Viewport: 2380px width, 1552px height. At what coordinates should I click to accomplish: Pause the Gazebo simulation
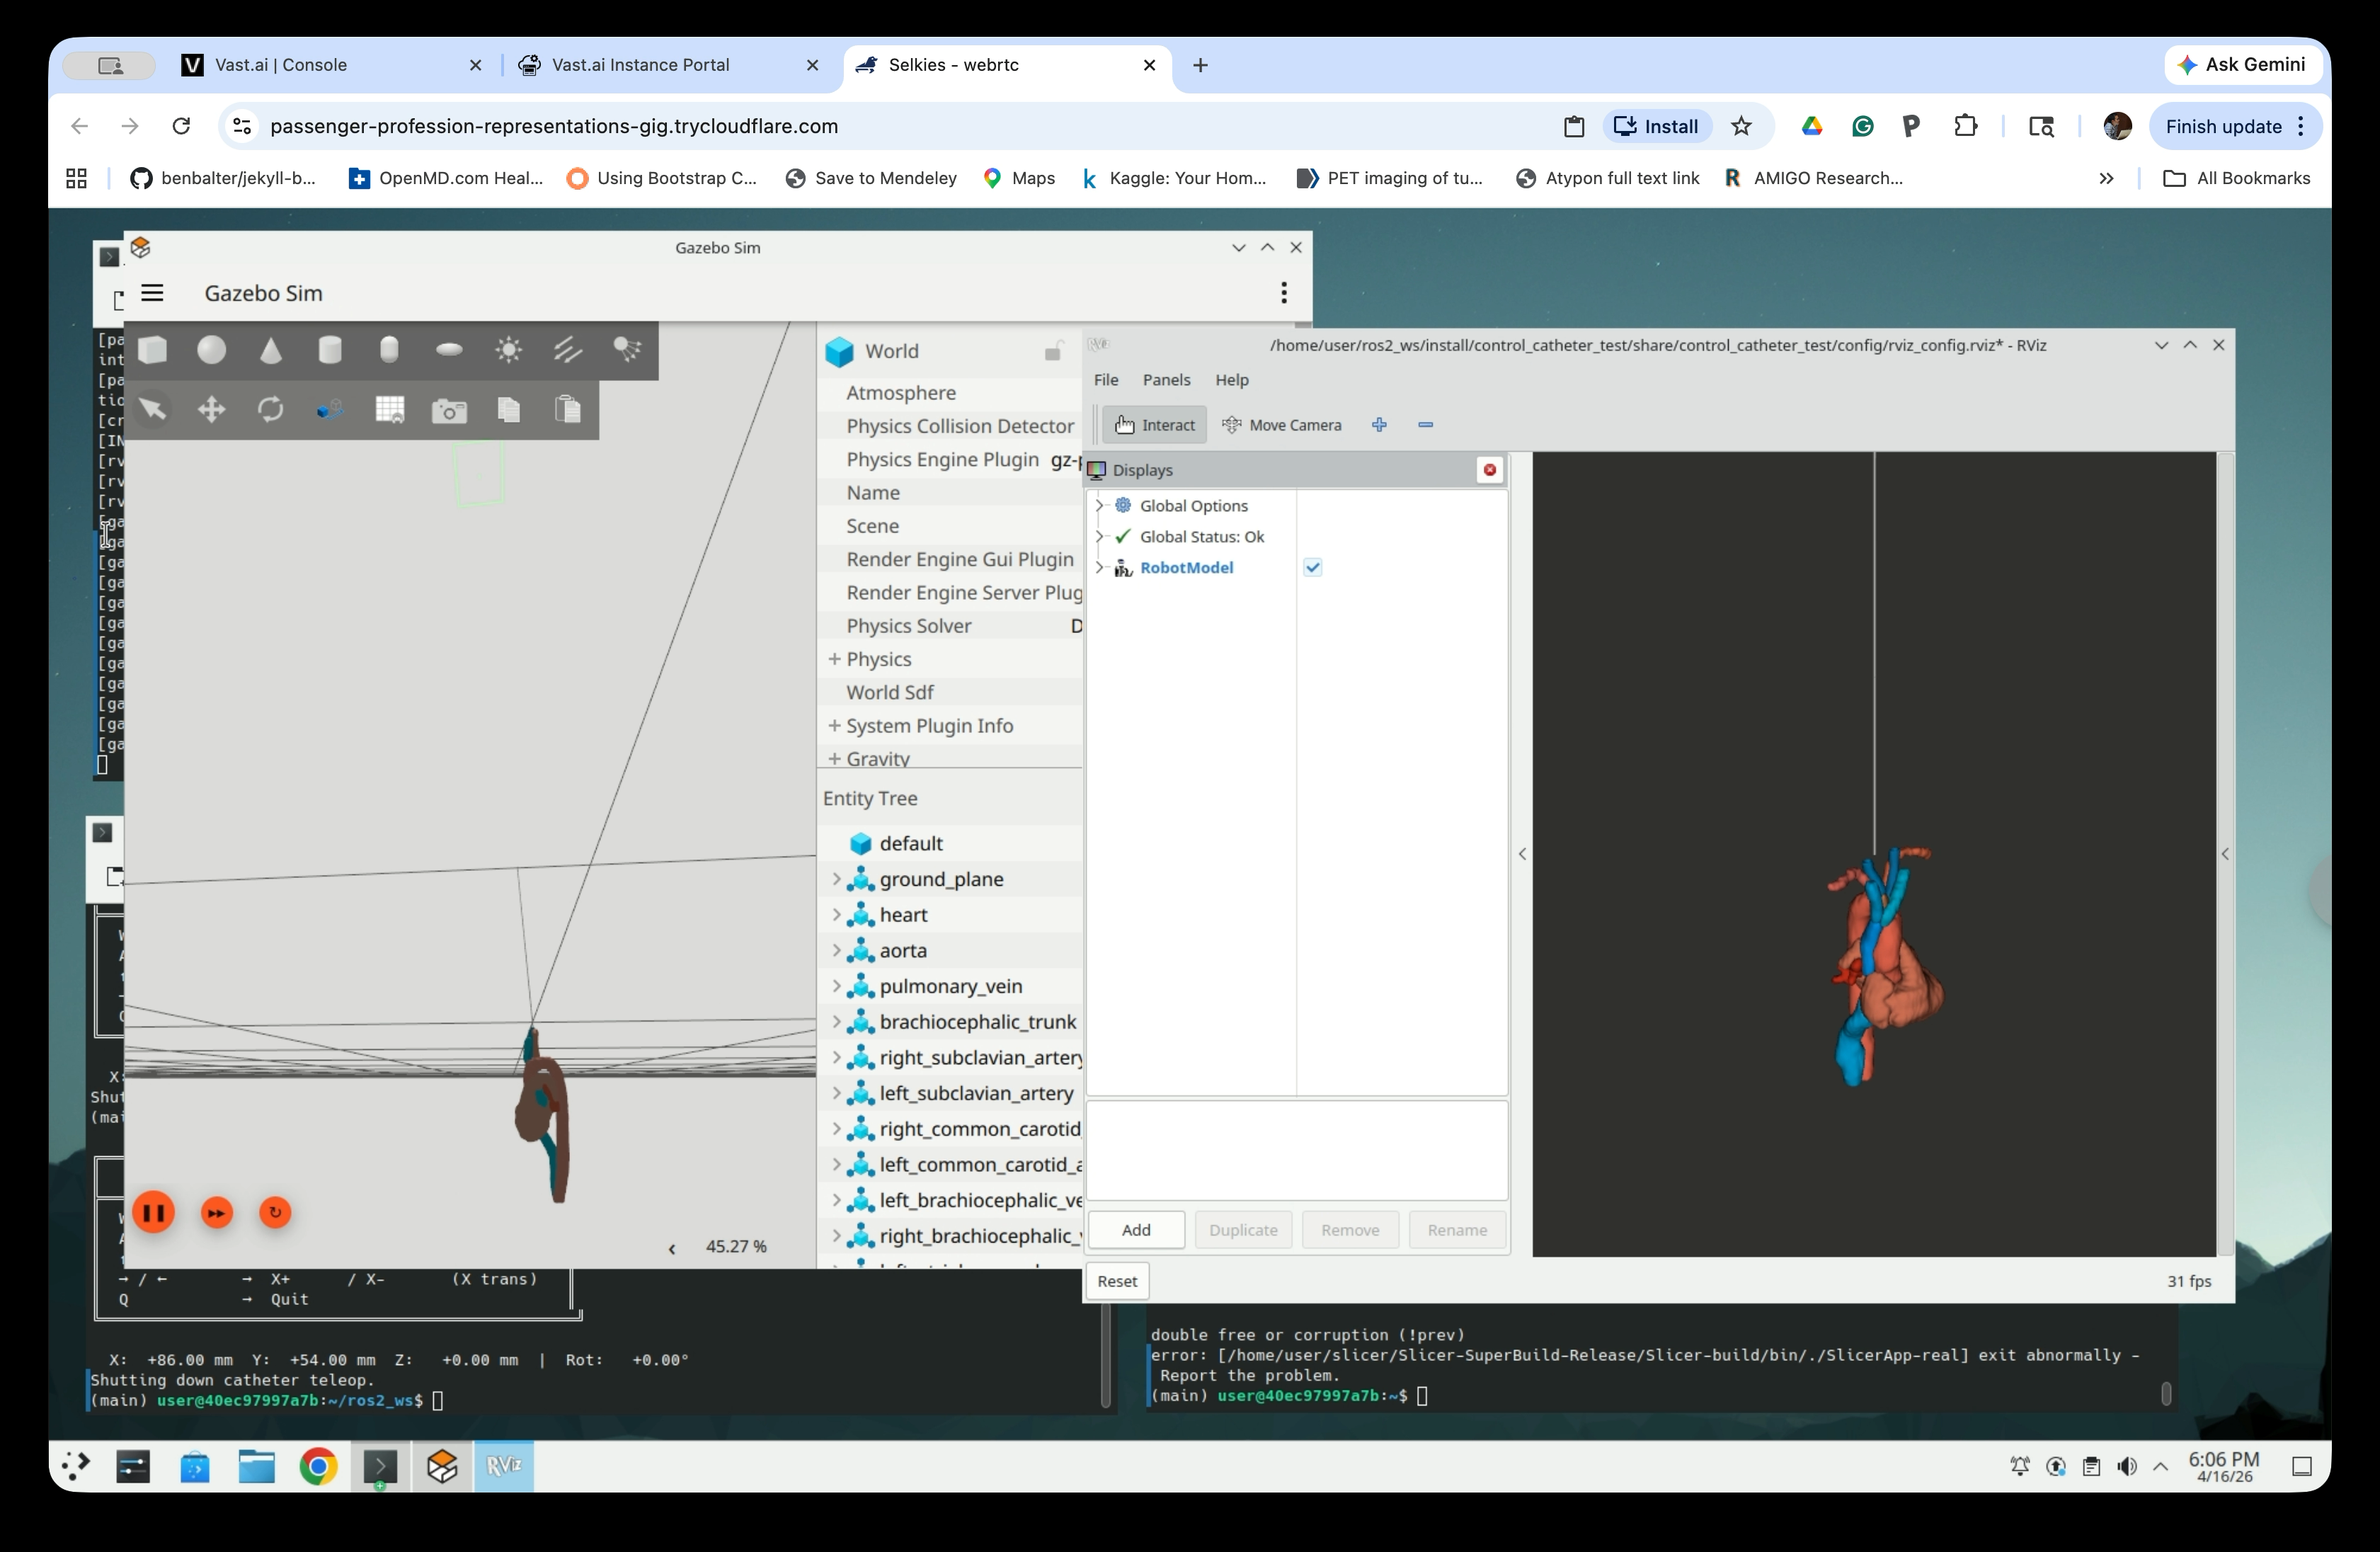pyautogui.click(x=154, y=1213)
